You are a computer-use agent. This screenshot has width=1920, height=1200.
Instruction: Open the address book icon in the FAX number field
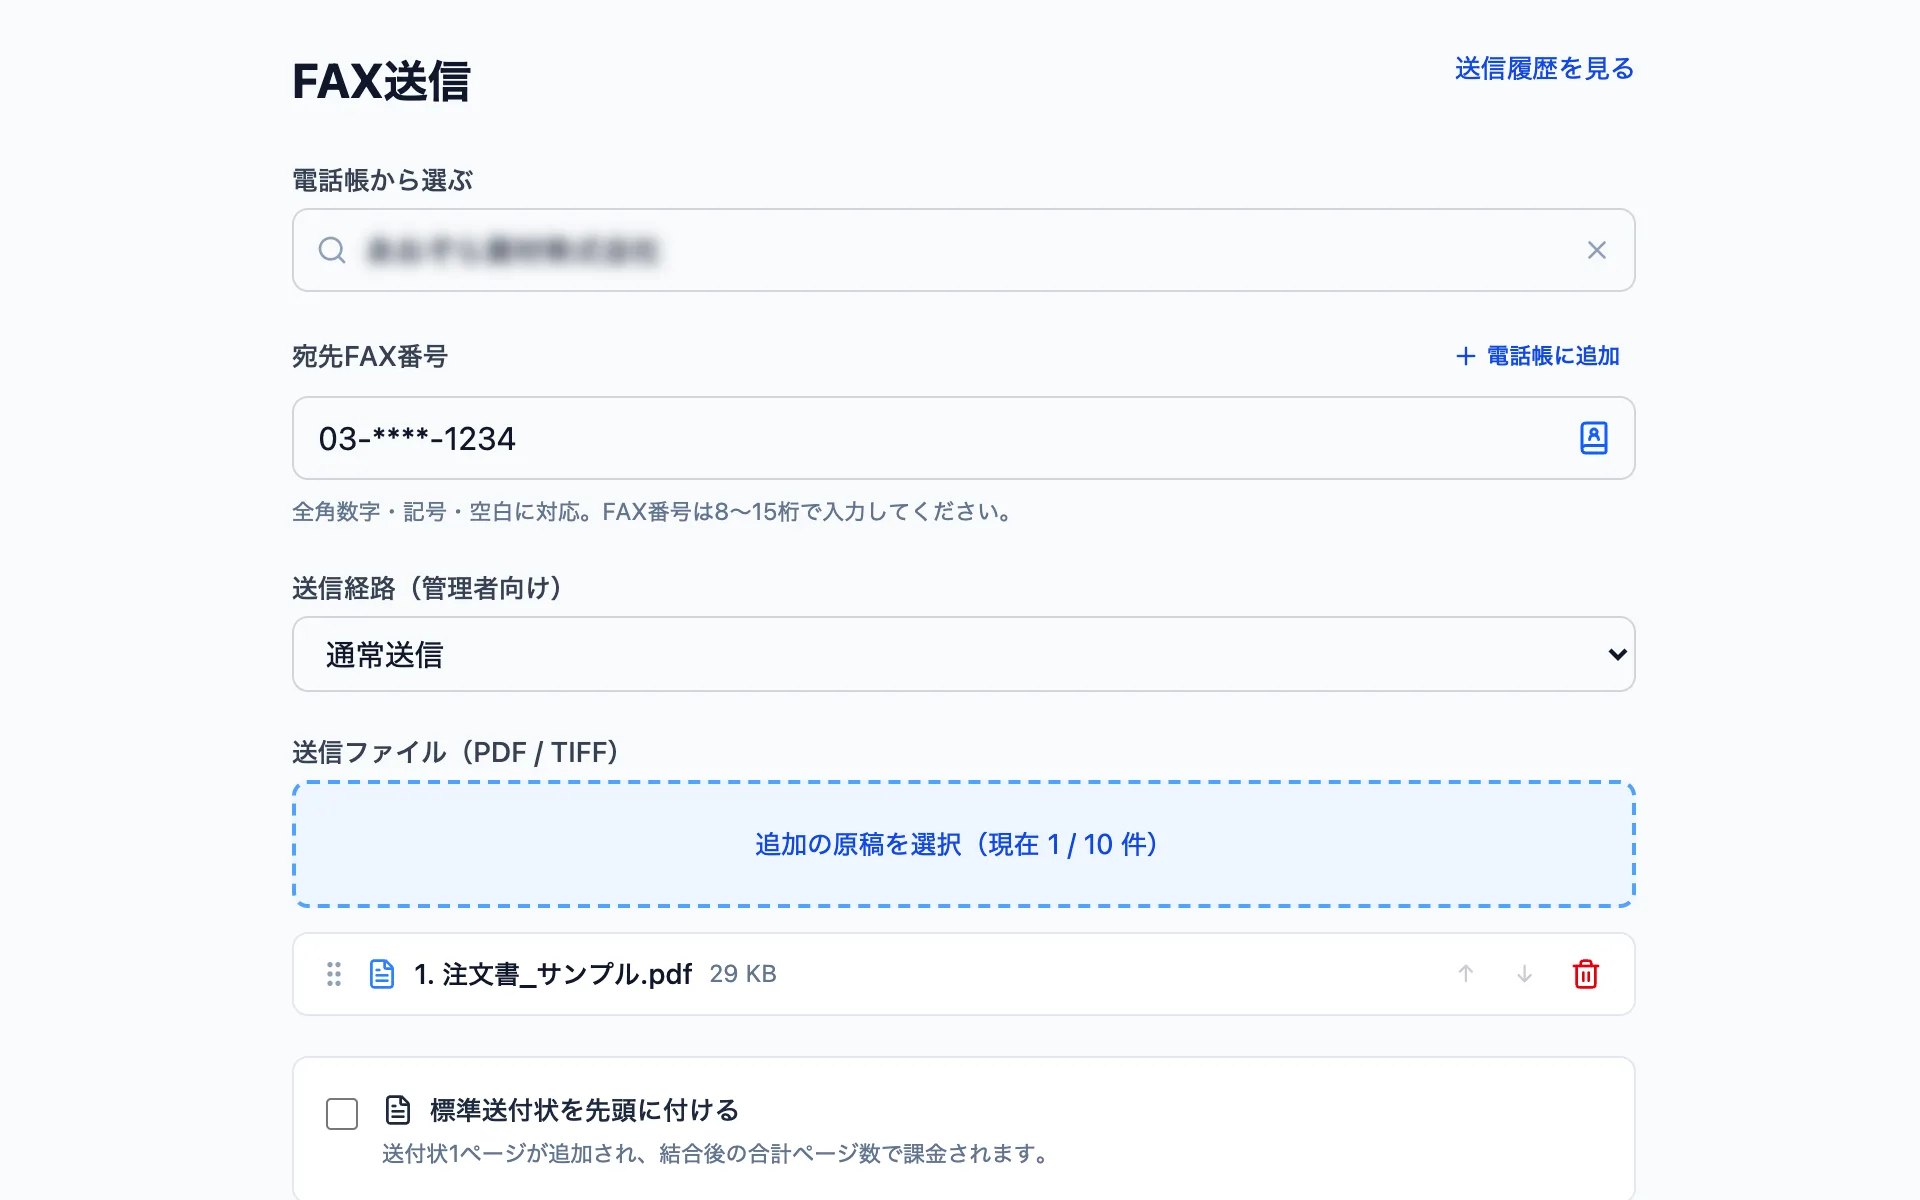coord(1594,438)
